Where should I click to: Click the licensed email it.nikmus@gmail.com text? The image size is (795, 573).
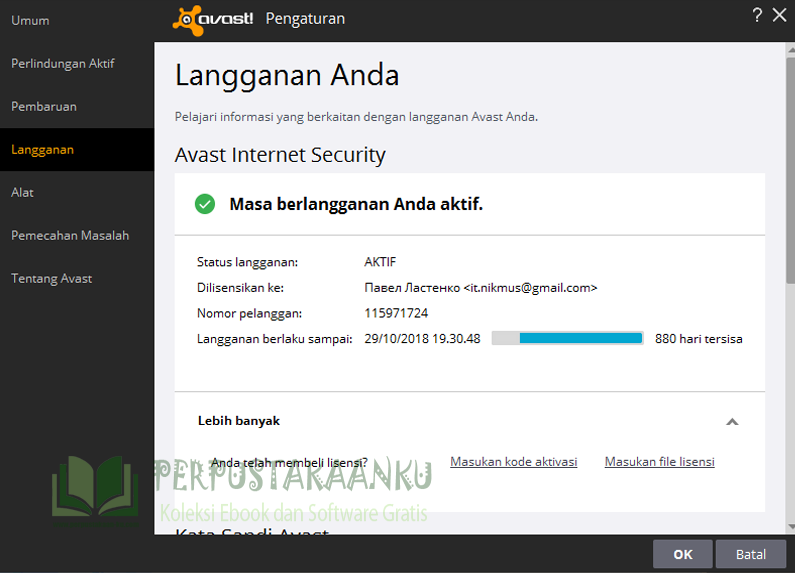point(530,288)
